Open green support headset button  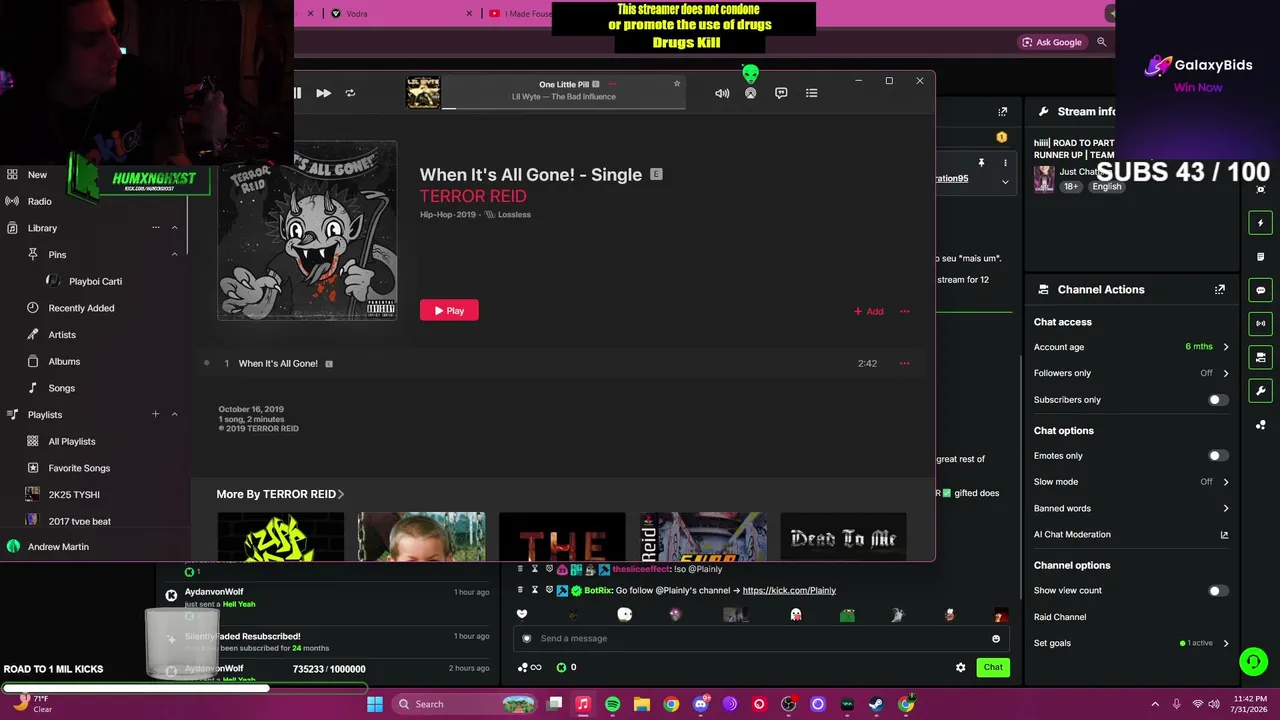pyautogui.click(x=1253, y=662)
